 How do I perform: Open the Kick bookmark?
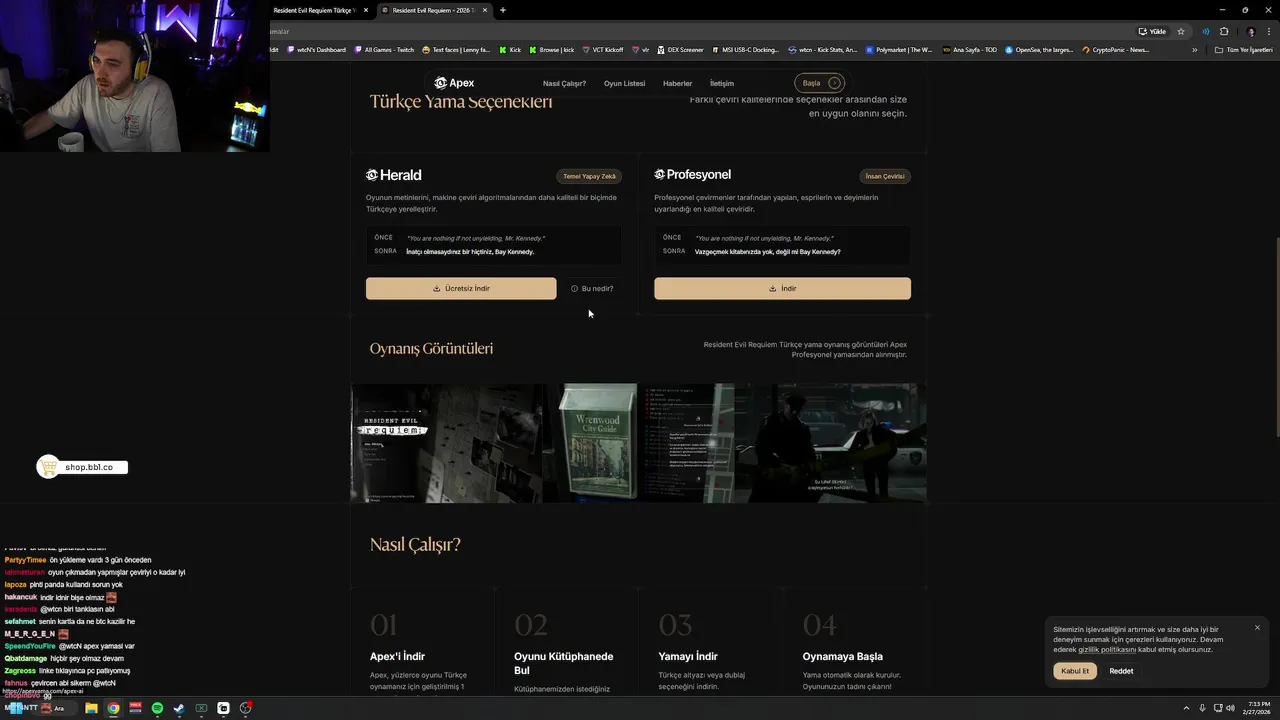[x=510, y=49]
